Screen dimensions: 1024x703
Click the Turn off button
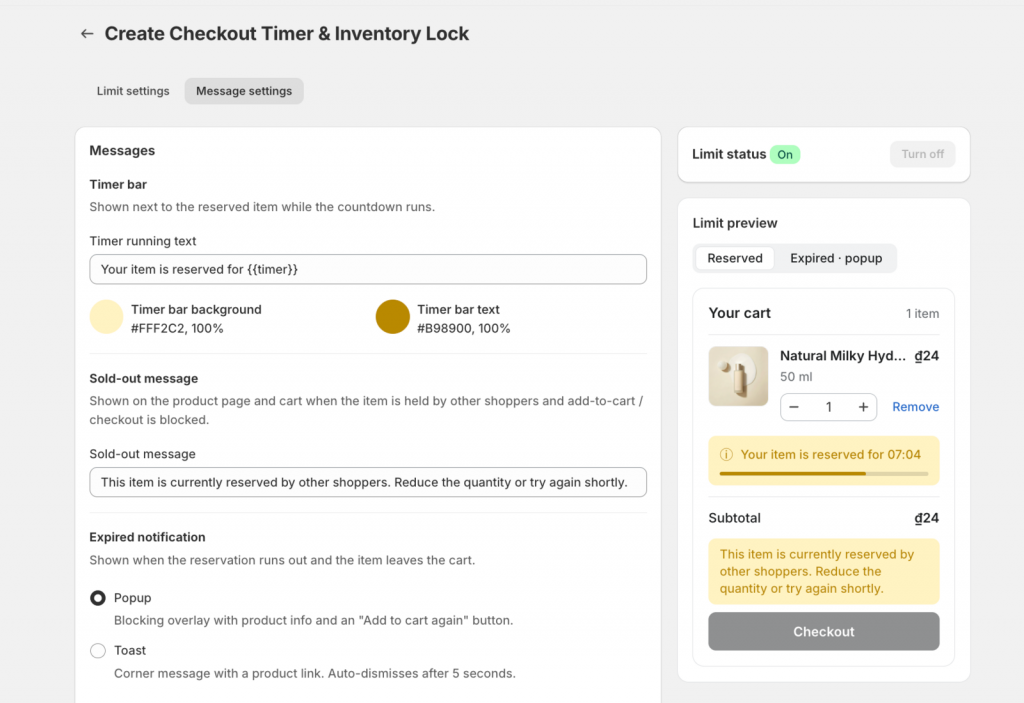[x=922, y=154]
